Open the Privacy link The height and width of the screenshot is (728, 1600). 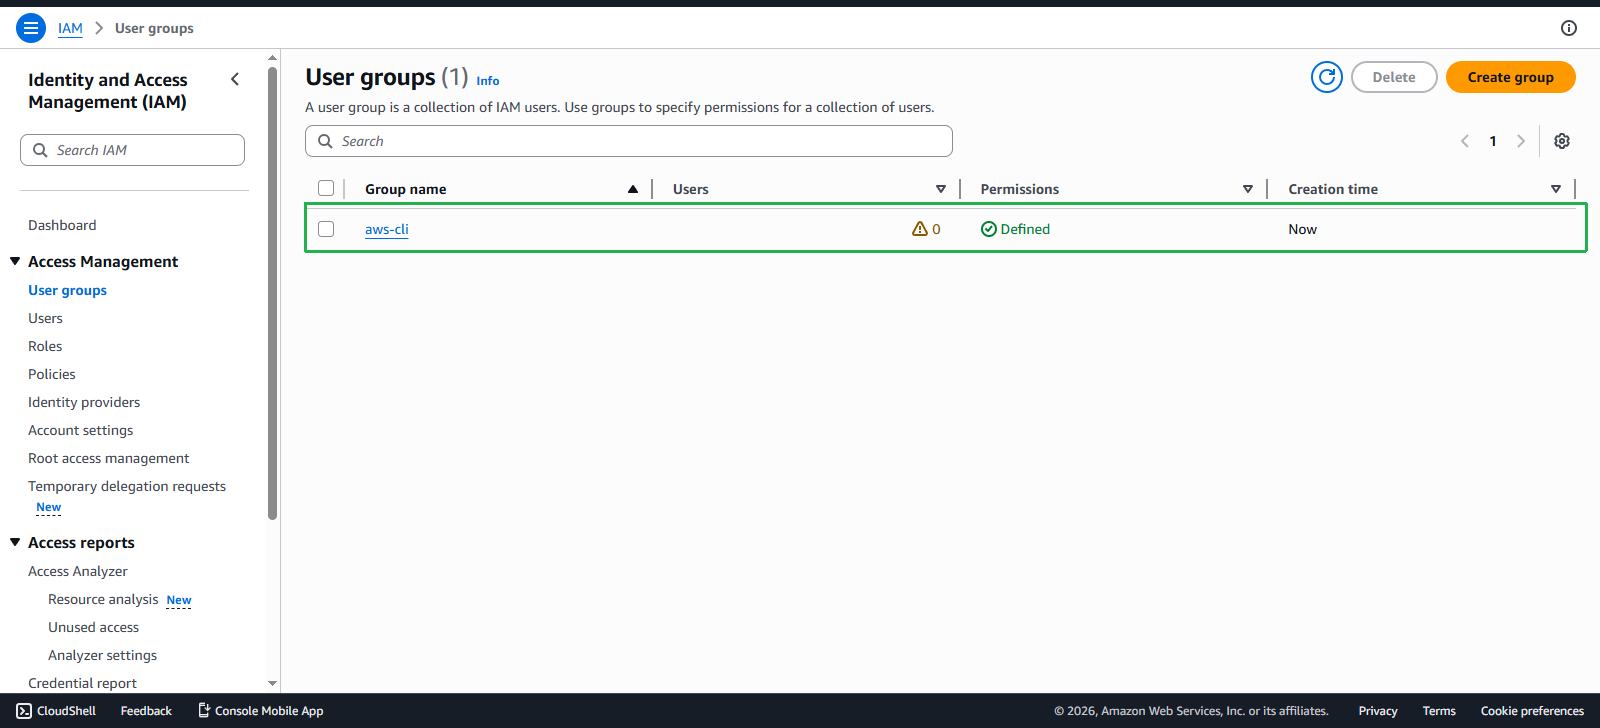pyautogui.click(x=1378, y=711)
